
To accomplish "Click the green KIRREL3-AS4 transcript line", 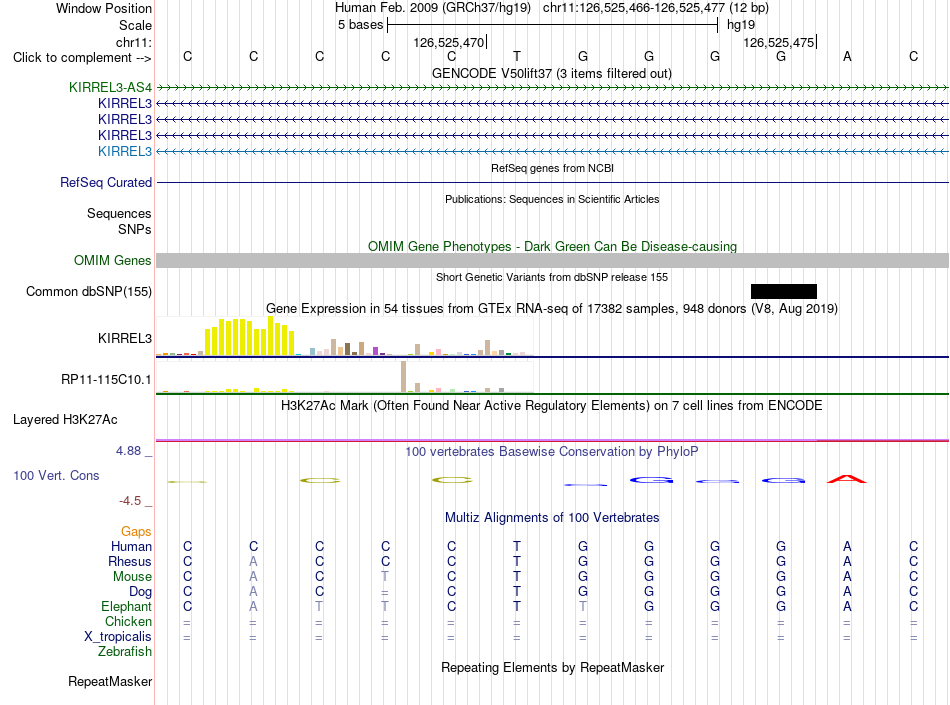I will pyautogui.click(x=552, y=88).
